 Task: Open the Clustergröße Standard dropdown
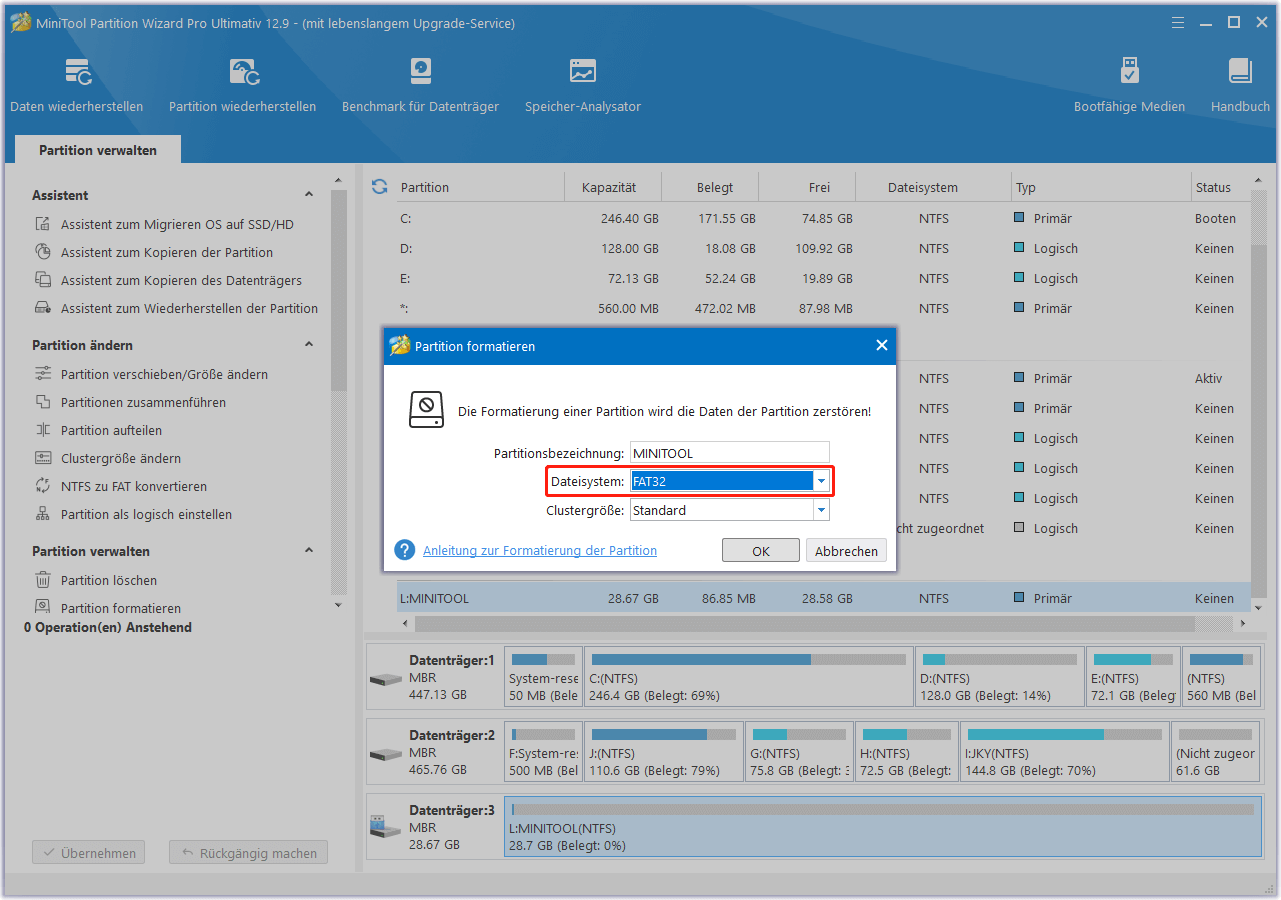tap(821, 510)
